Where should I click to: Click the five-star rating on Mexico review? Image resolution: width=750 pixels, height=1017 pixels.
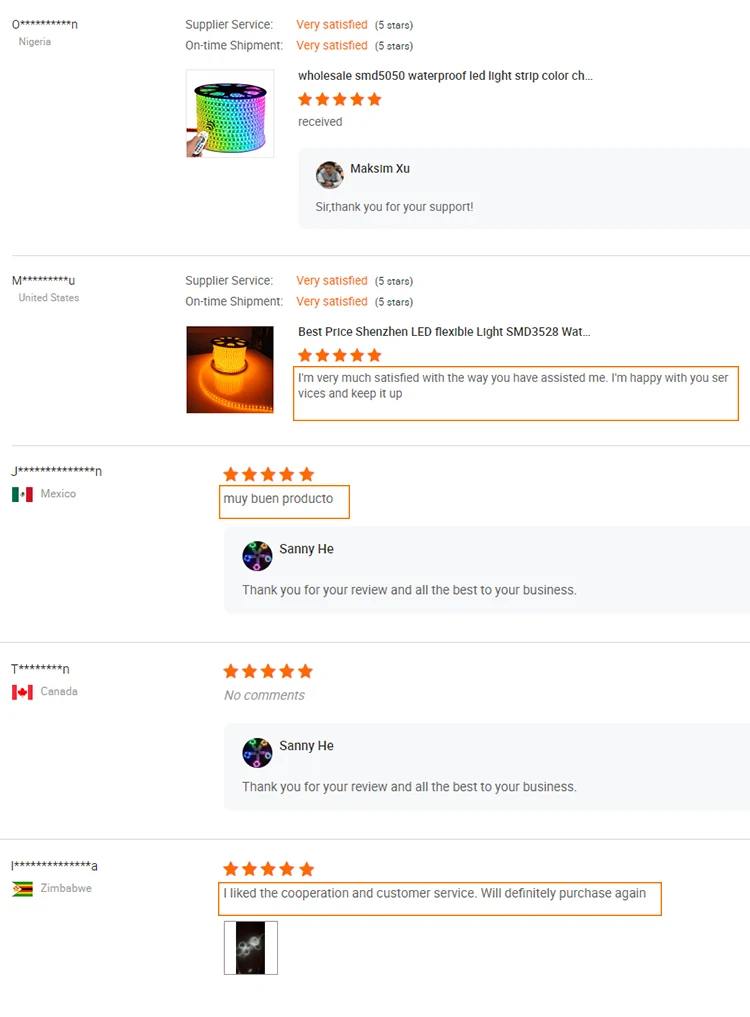coord(269,475)
